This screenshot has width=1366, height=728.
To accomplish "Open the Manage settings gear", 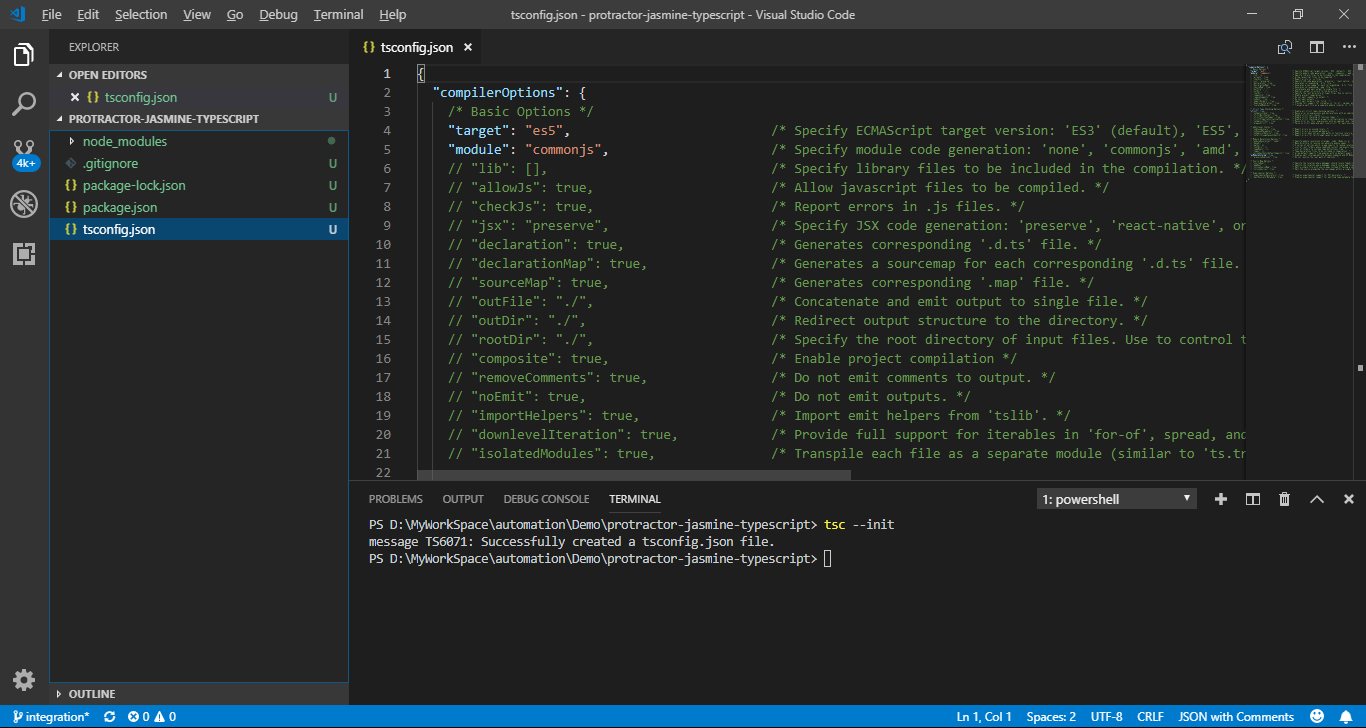I will [x=24, y=679].
